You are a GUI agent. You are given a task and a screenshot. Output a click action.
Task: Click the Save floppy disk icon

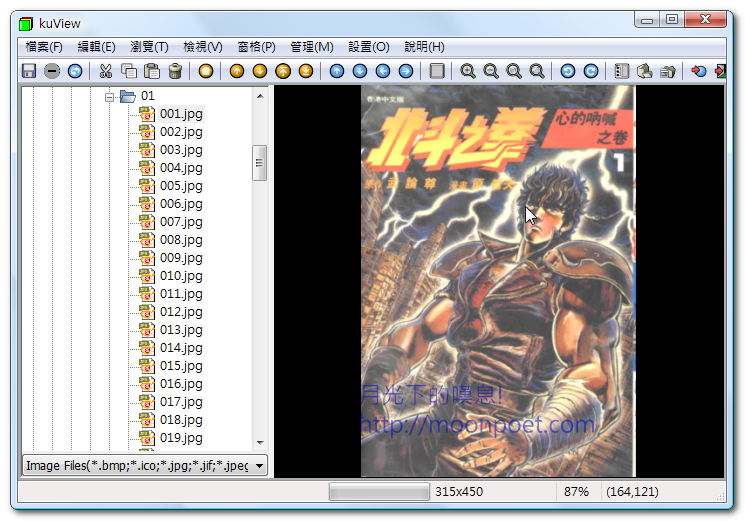[x=29, y=71]
